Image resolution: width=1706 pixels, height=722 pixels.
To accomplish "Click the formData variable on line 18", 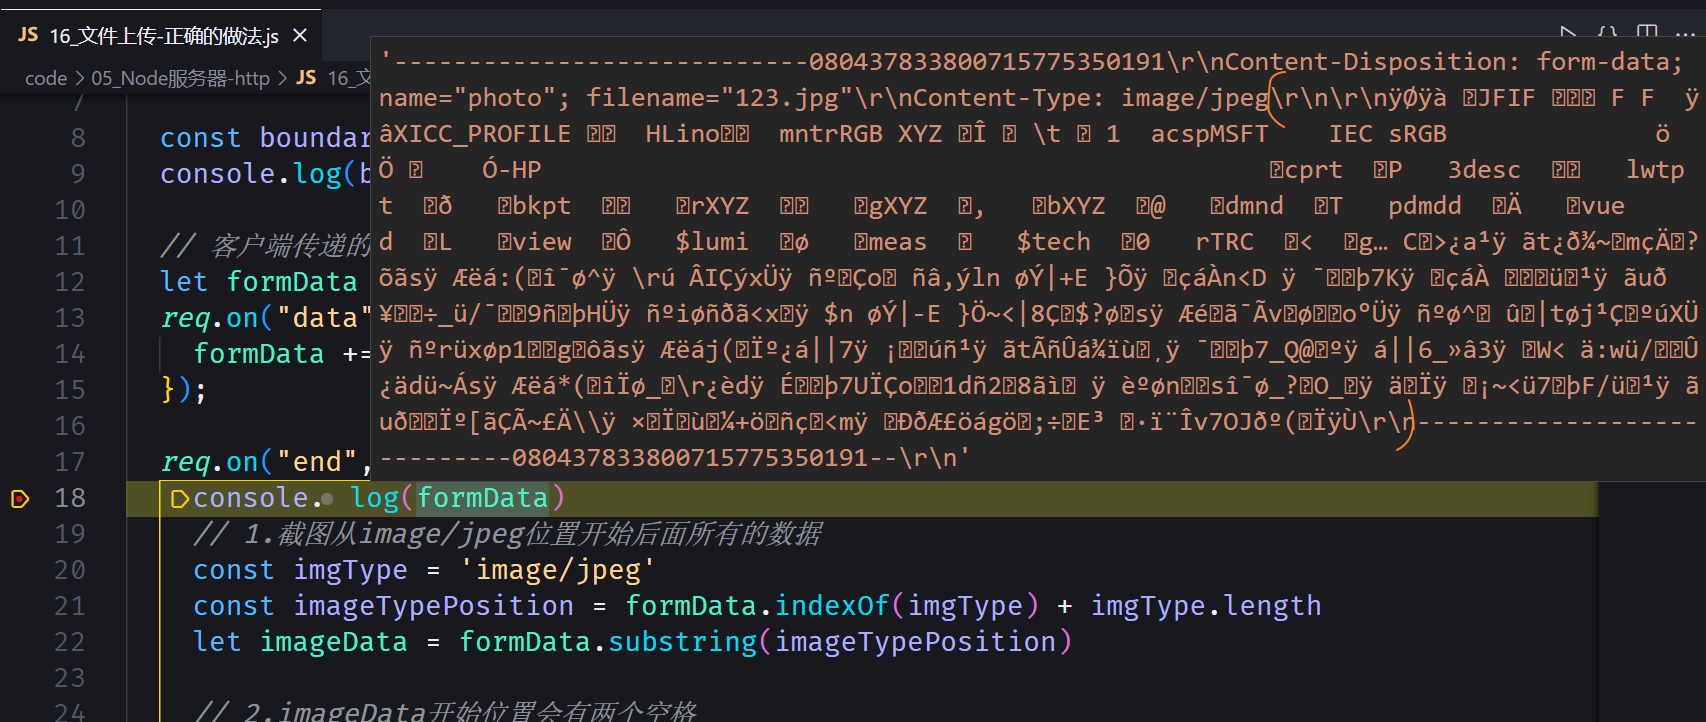I will click(482, 498).
